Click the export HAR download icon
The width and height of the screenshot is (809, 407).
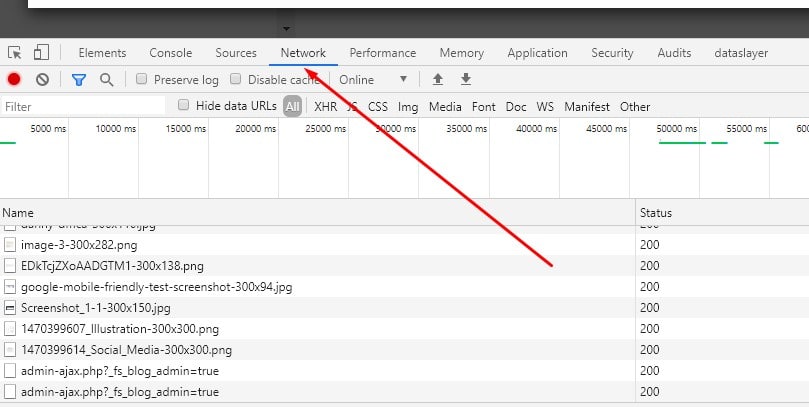pyautogui.click(x=465, y=80)
